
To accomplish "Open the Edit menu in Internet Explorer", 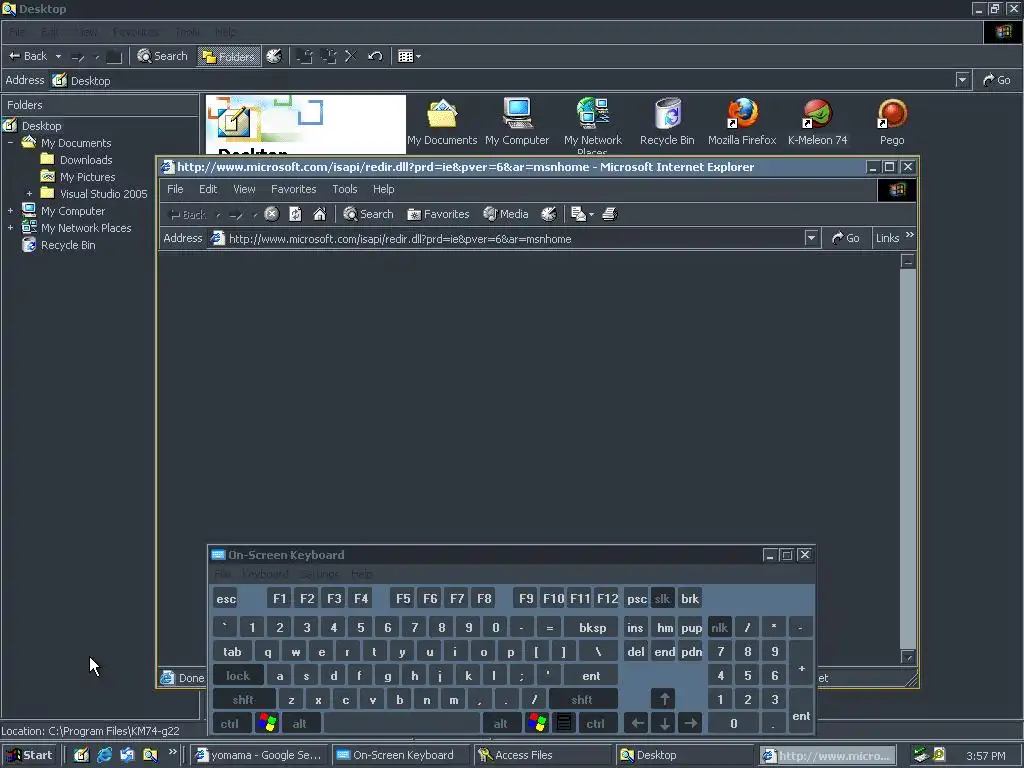I will coord(208,189).
